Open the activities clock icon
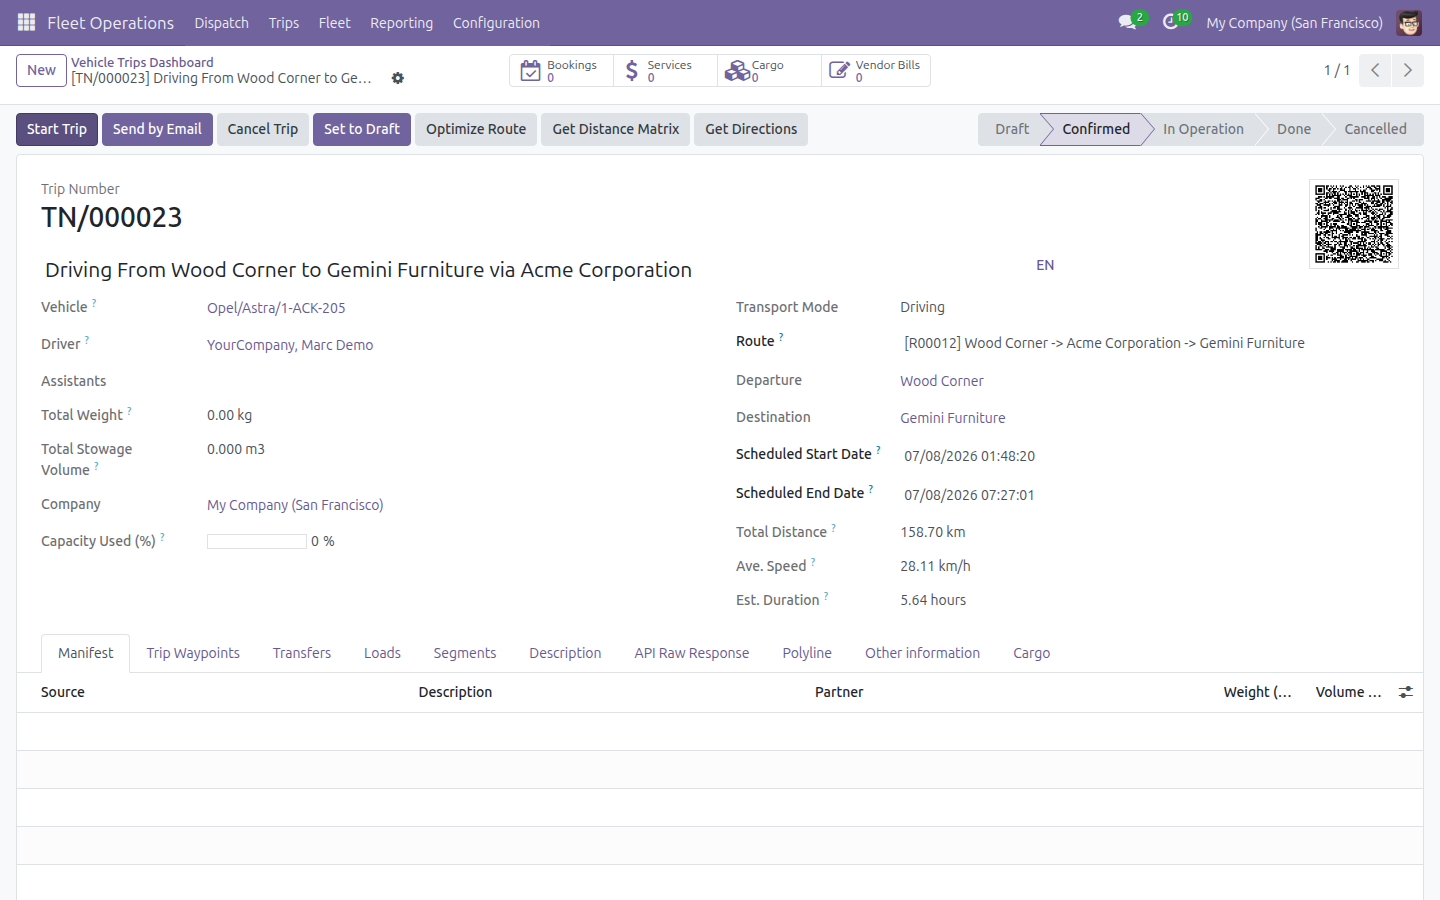Viewport: 1440px width, 900px height. (x=1173, y=22)
